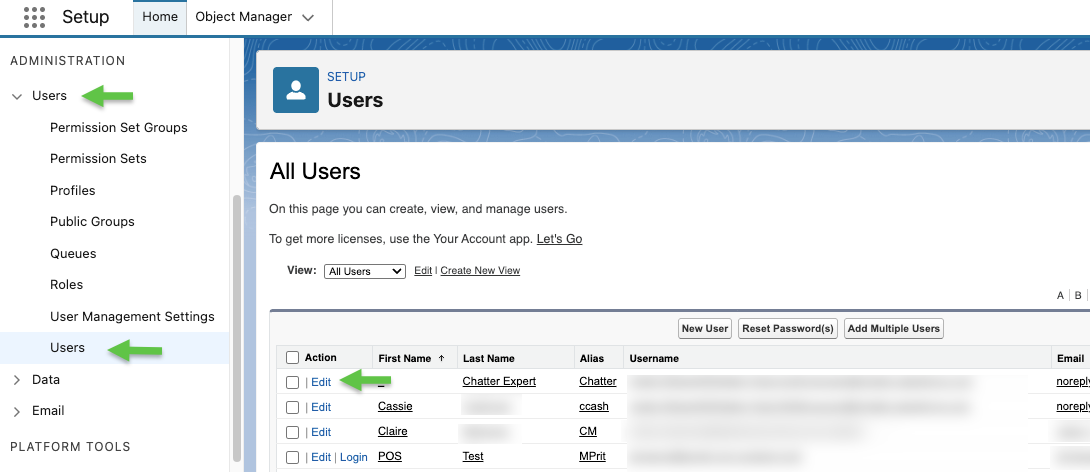Open Permission Set Groups in the sidebar
The height and width of the screenshot is (472, 1090).
(x=119, y=128)
